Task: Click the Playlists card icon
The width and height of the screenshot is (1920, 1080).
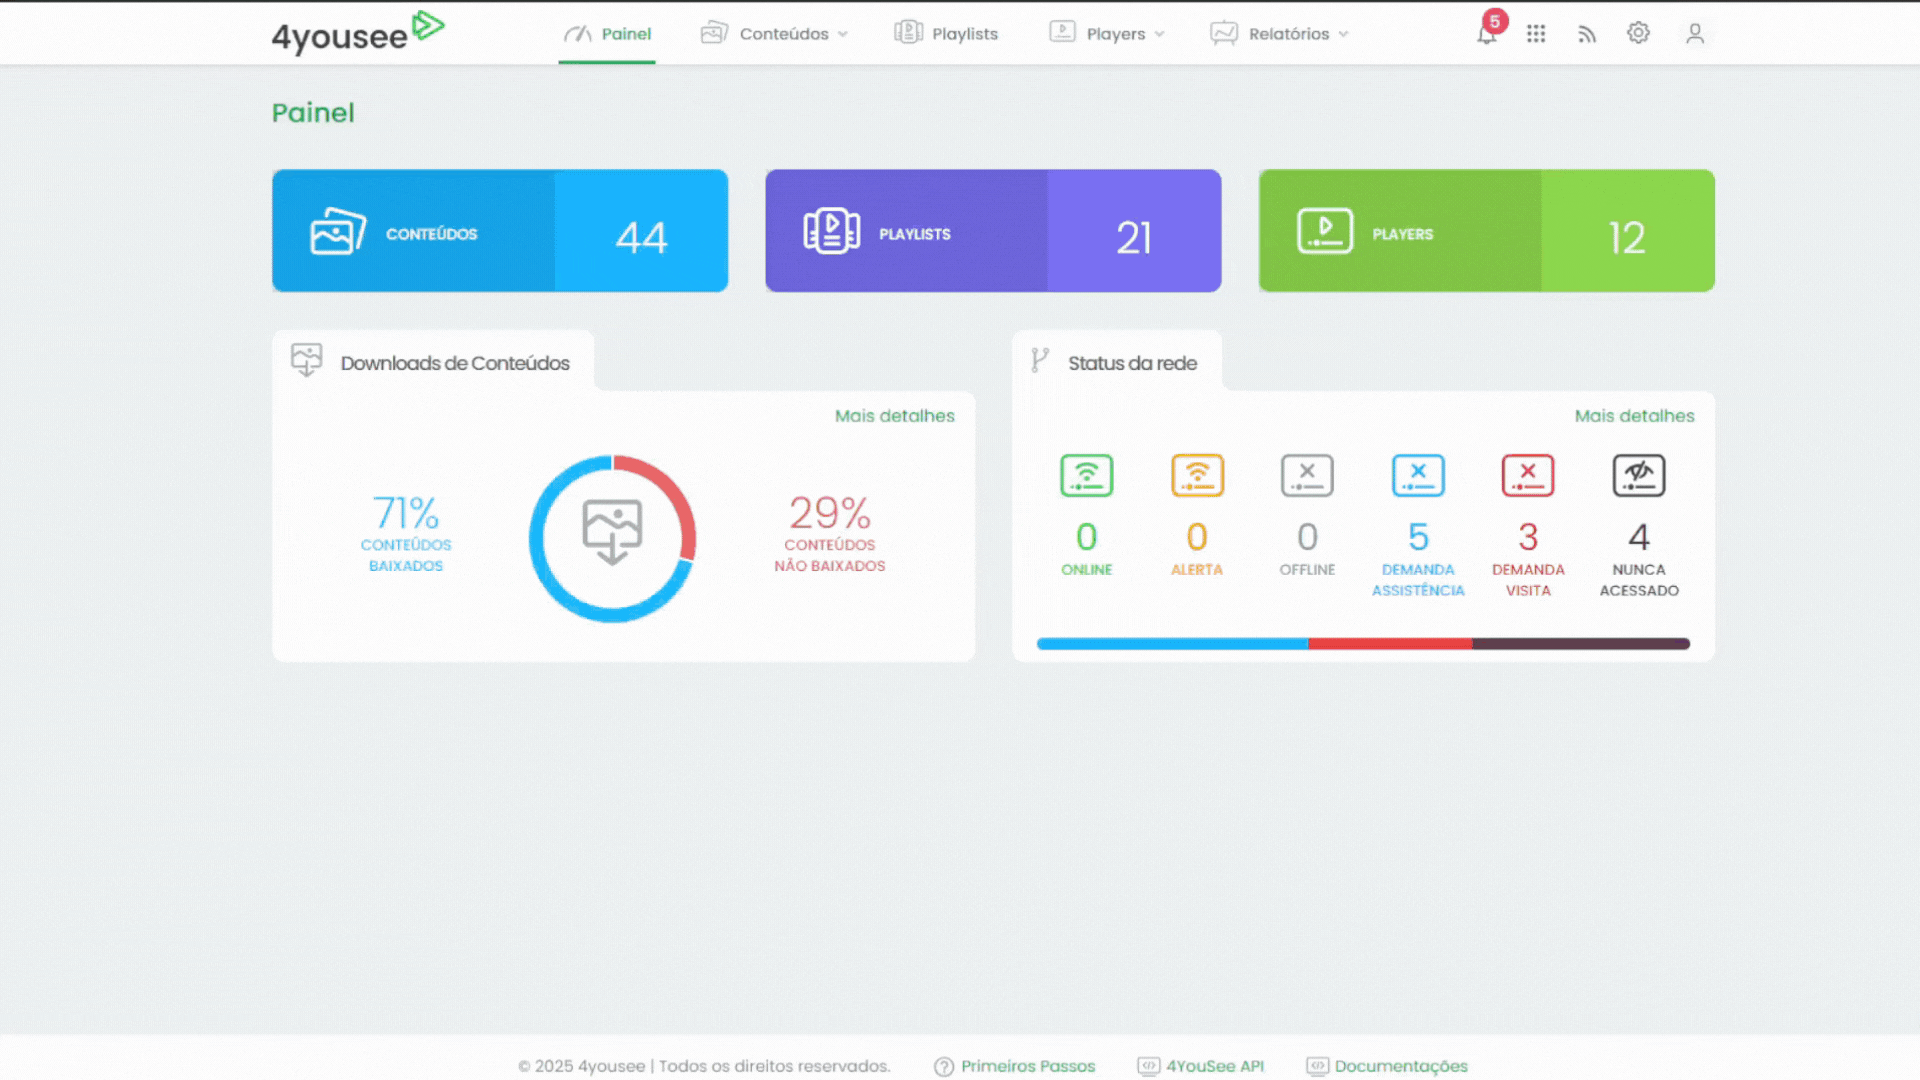Action: pyautogui.click(x=831, y=231)
